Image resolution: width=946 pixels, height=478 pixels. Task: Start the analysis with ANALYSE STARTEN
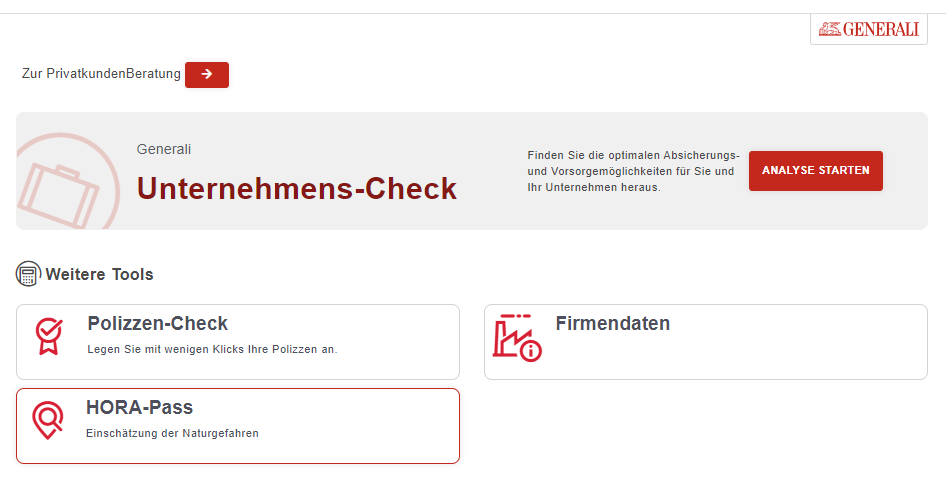click(x=815, y=171)
